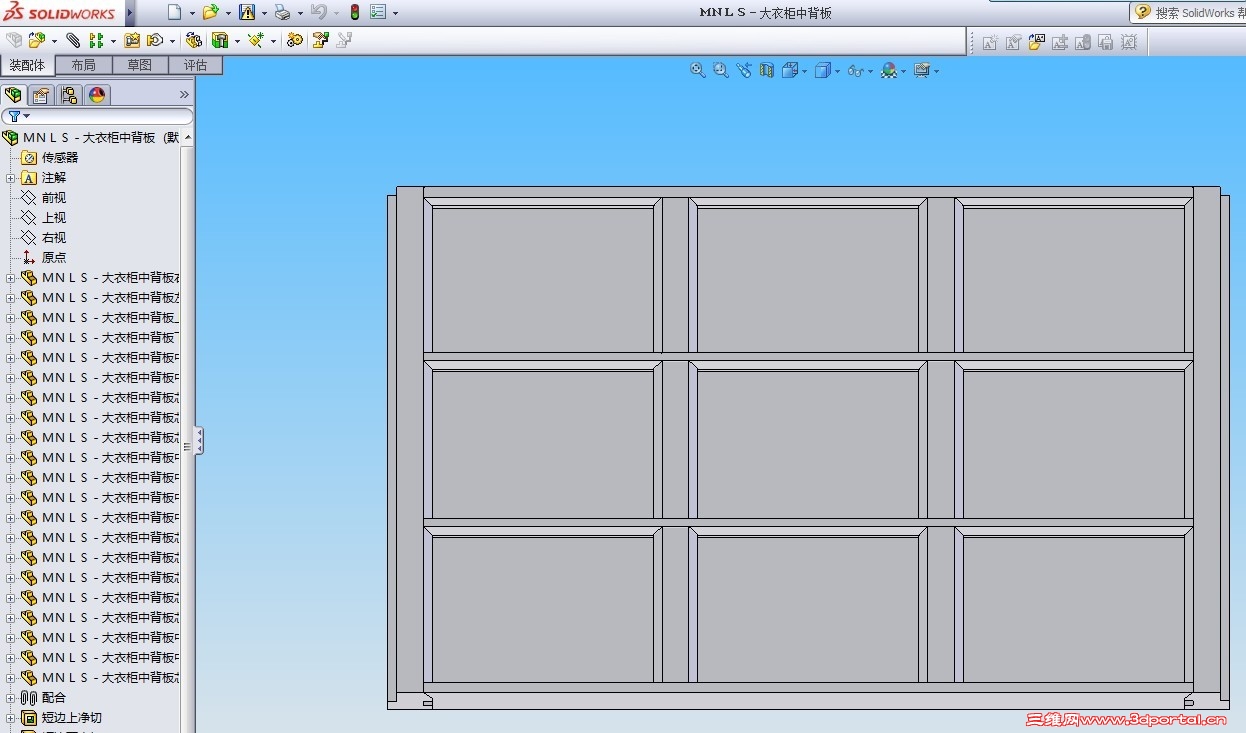Select Reference Geometry tool

tap(256, 40)
